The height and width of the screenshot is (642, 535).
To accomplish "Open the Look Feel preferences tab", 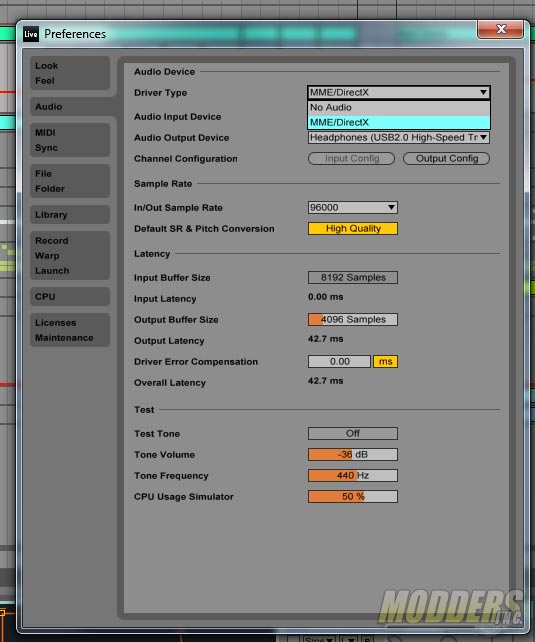I will 70,73.
